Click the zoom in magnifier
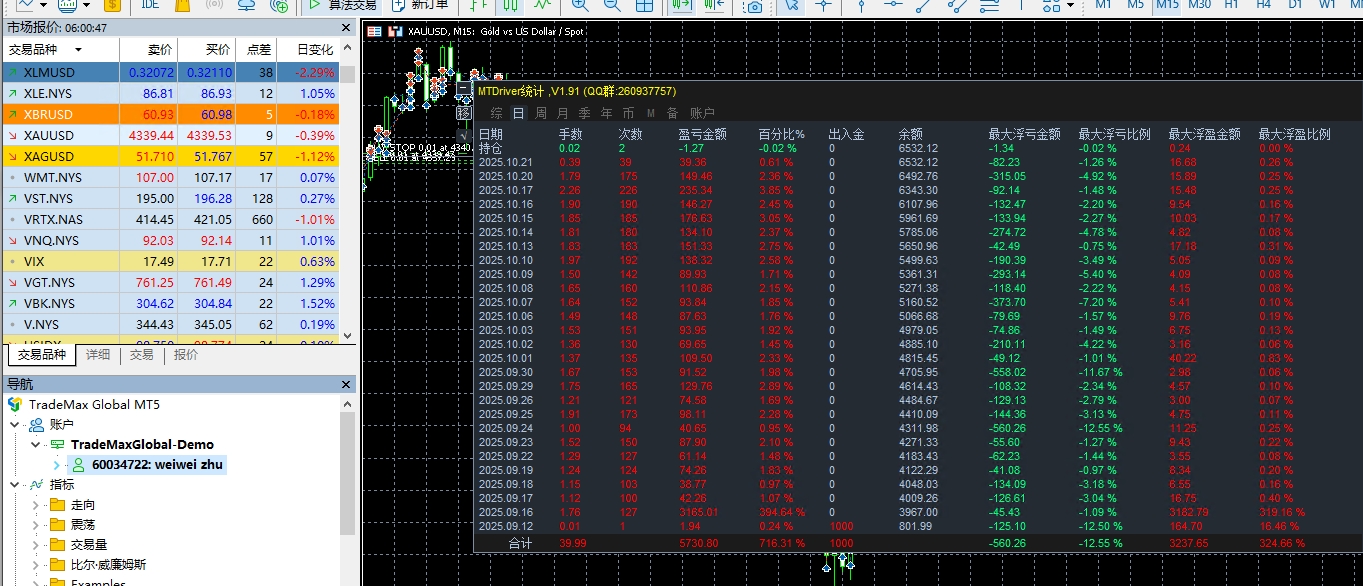 pyautogui.click(x=579, y=6)
